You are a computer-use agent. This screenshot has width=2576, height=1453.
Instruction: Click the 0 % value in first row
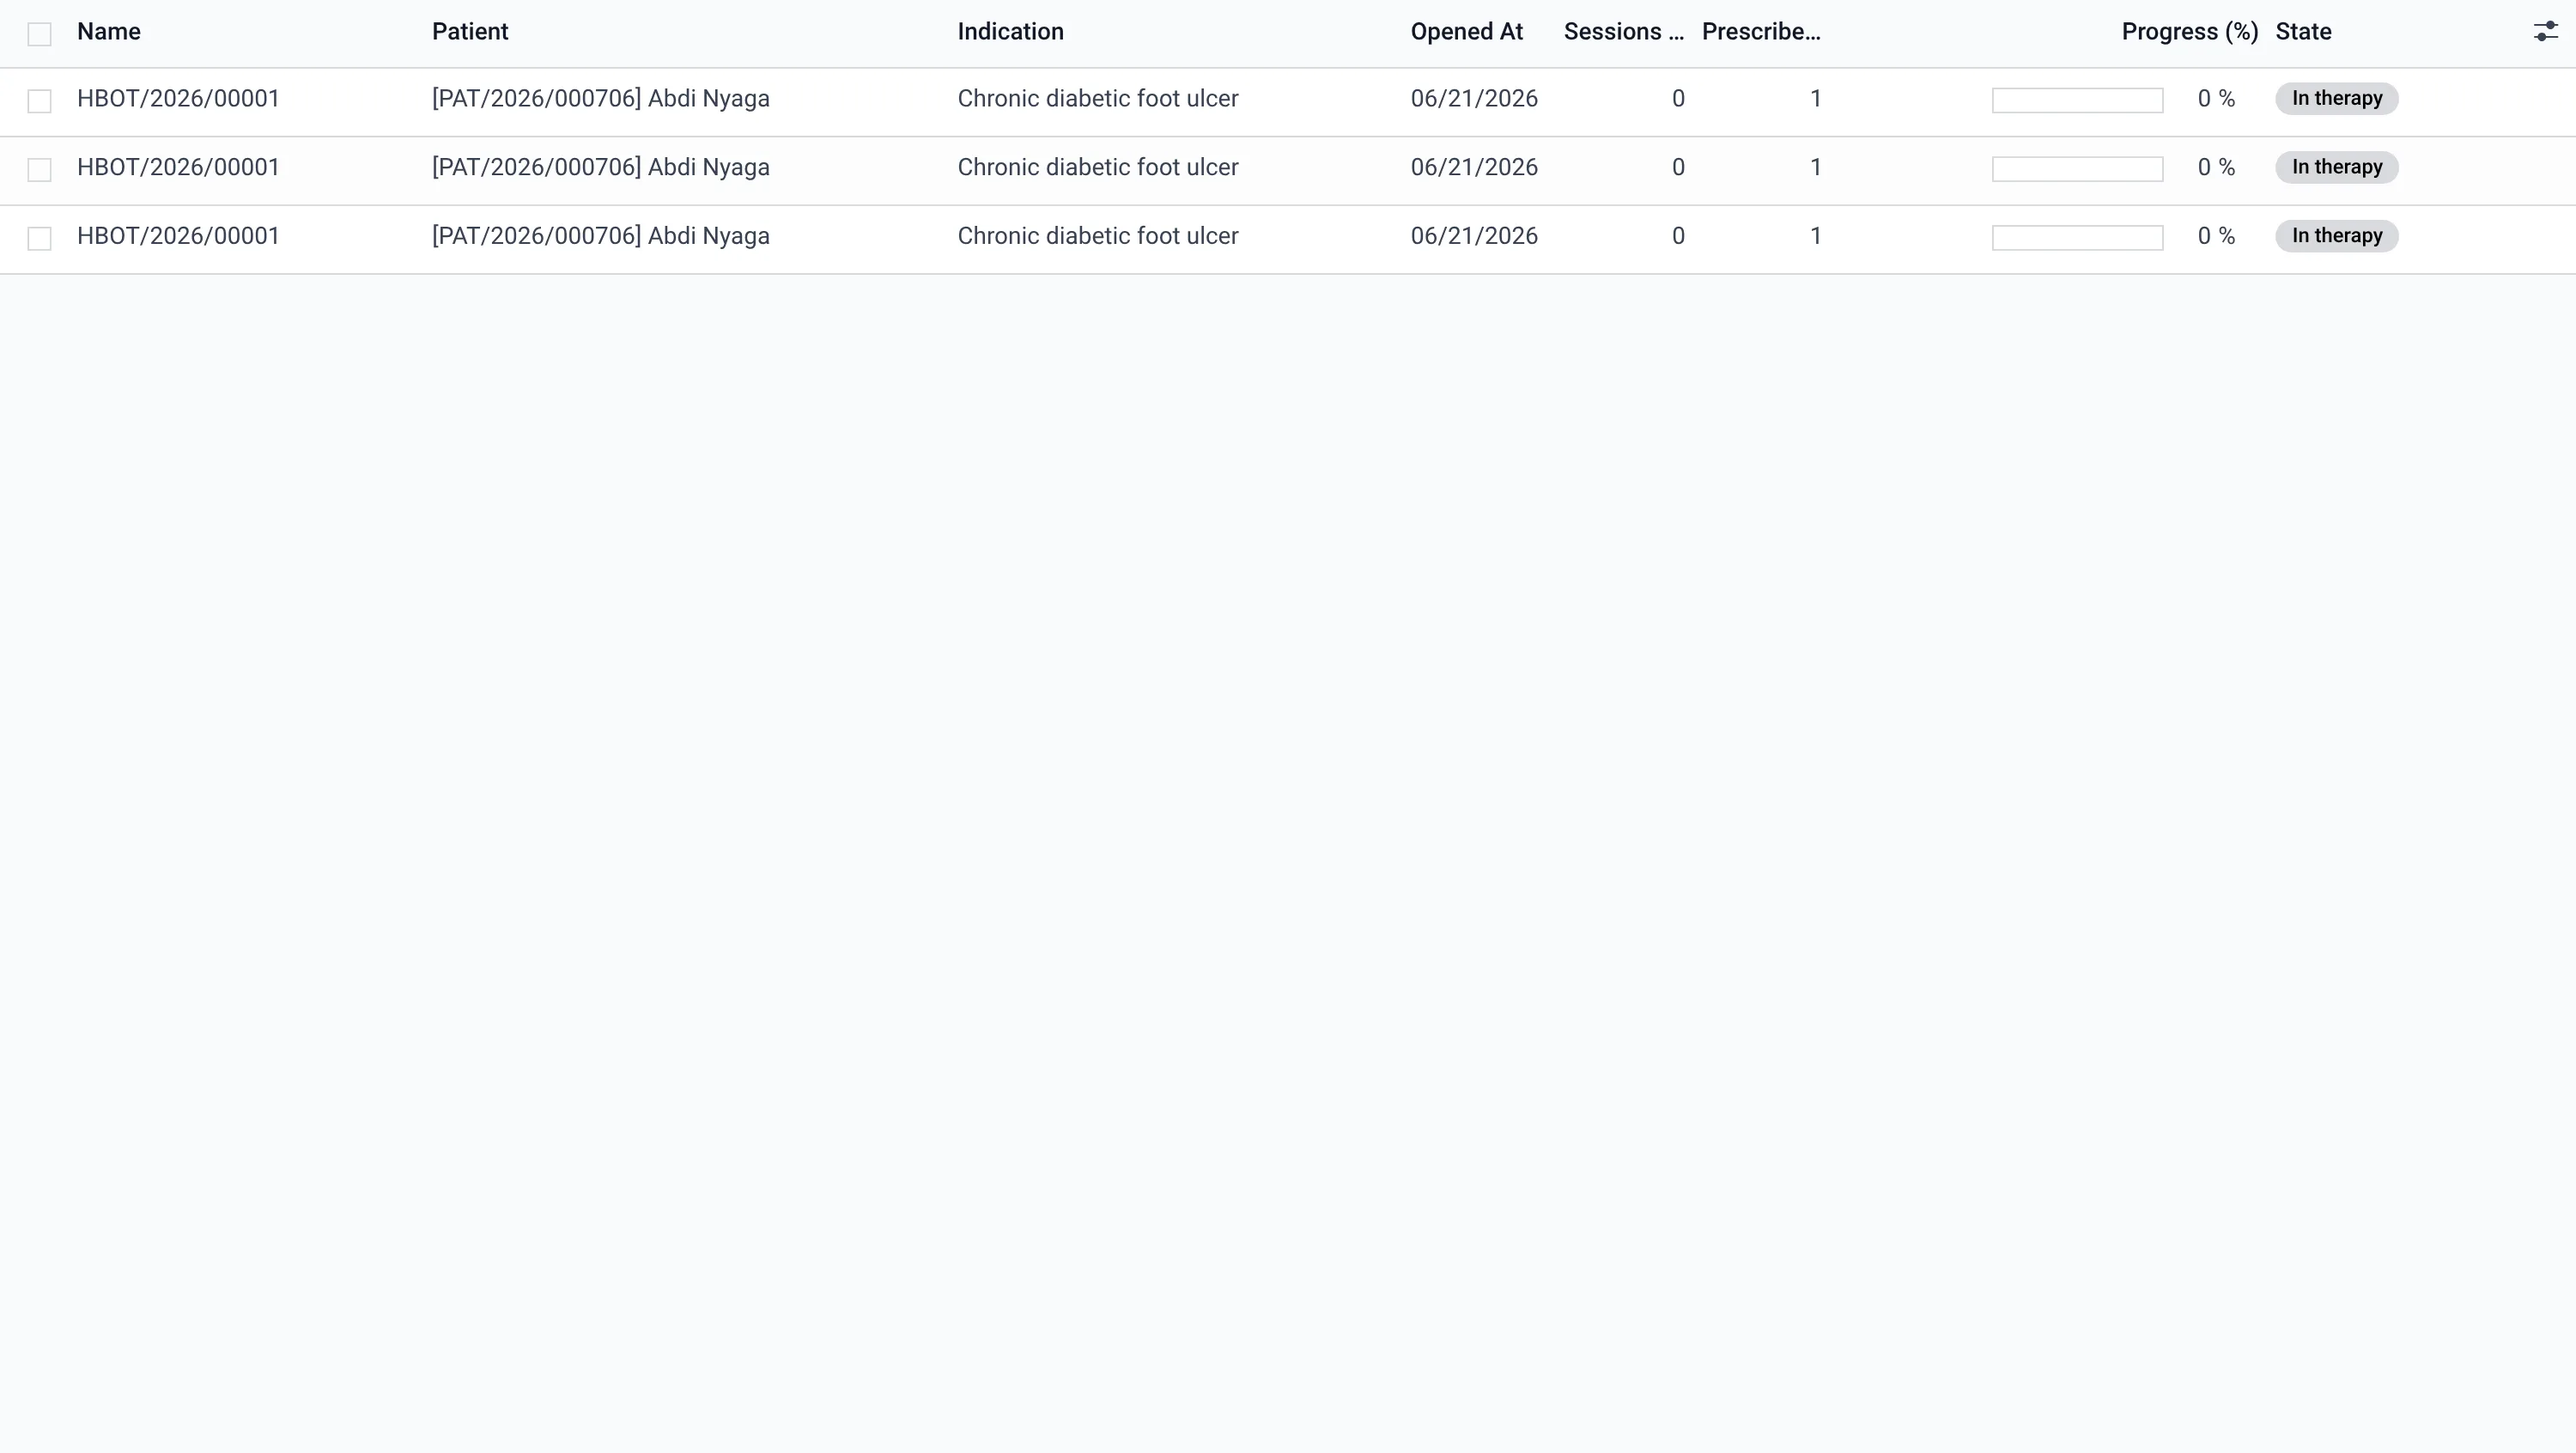pyautogui.click(x=2216, y=99)
